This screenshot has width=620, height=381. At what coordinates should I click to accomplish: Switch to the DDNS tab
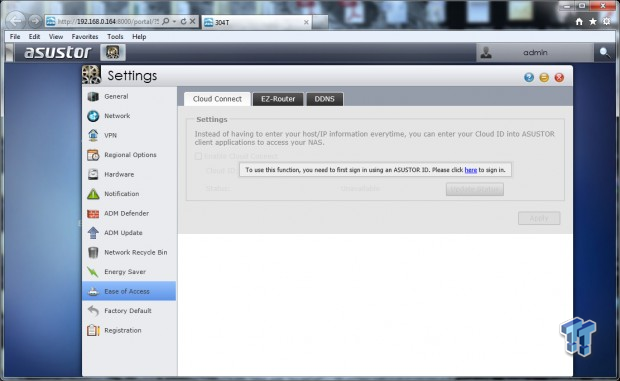tap(325, 99)
